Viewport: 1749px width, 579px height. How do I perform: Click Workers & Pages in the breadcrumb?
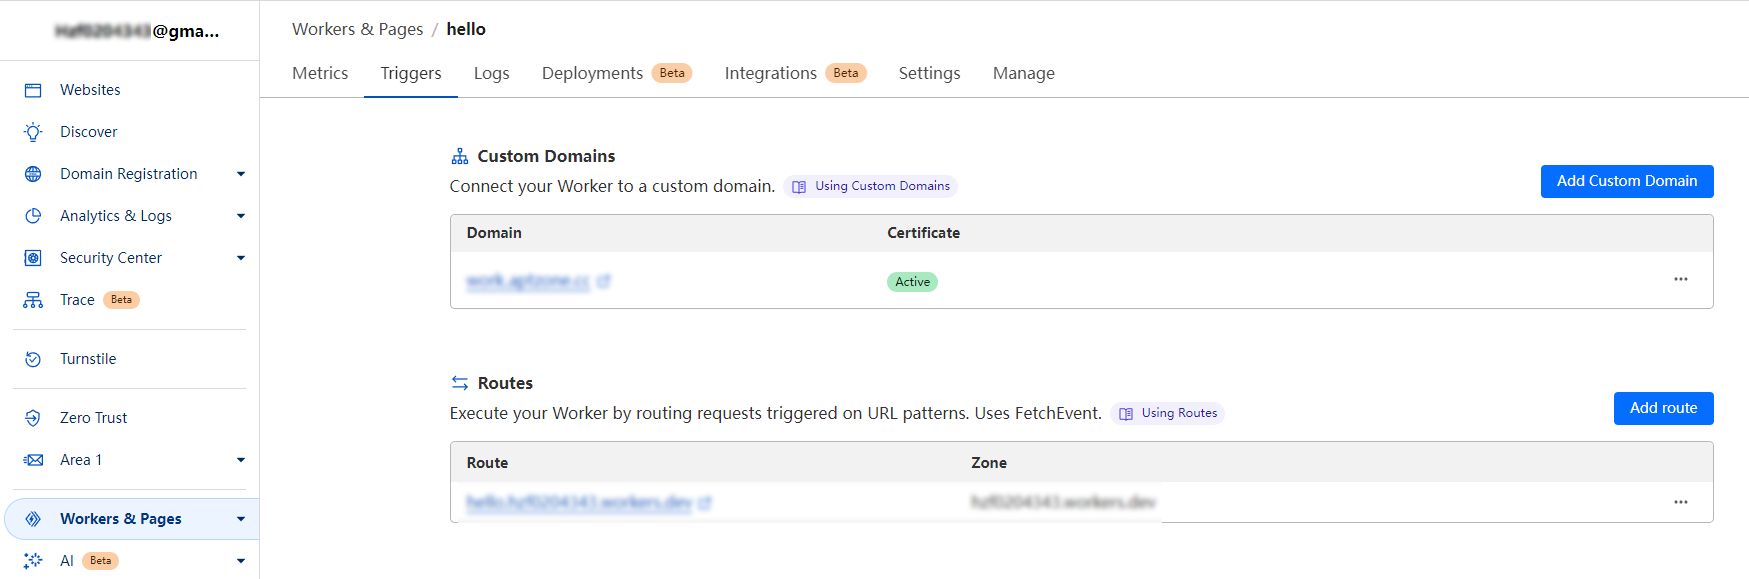(357, 29)
